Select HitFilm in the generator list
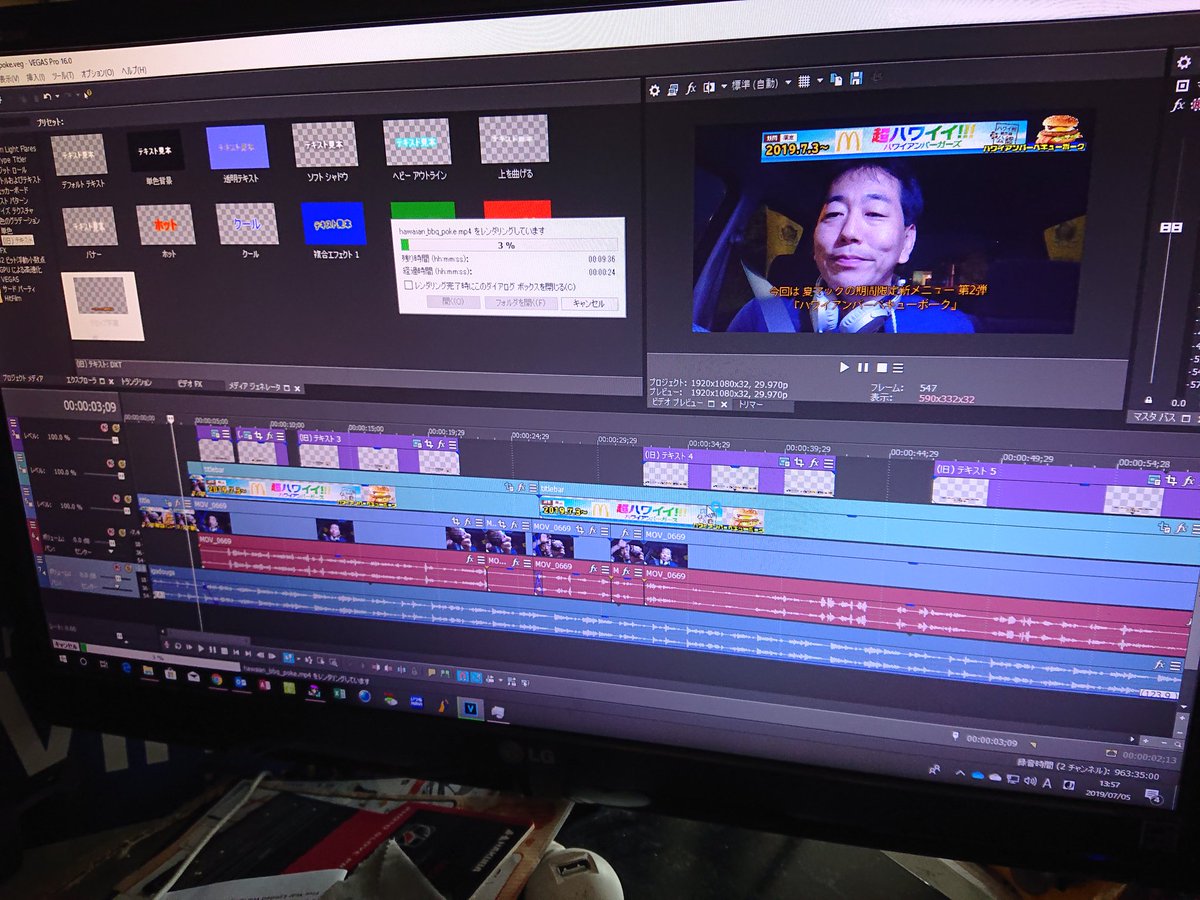The image size is (1200, 900). (x=15, y=298)
